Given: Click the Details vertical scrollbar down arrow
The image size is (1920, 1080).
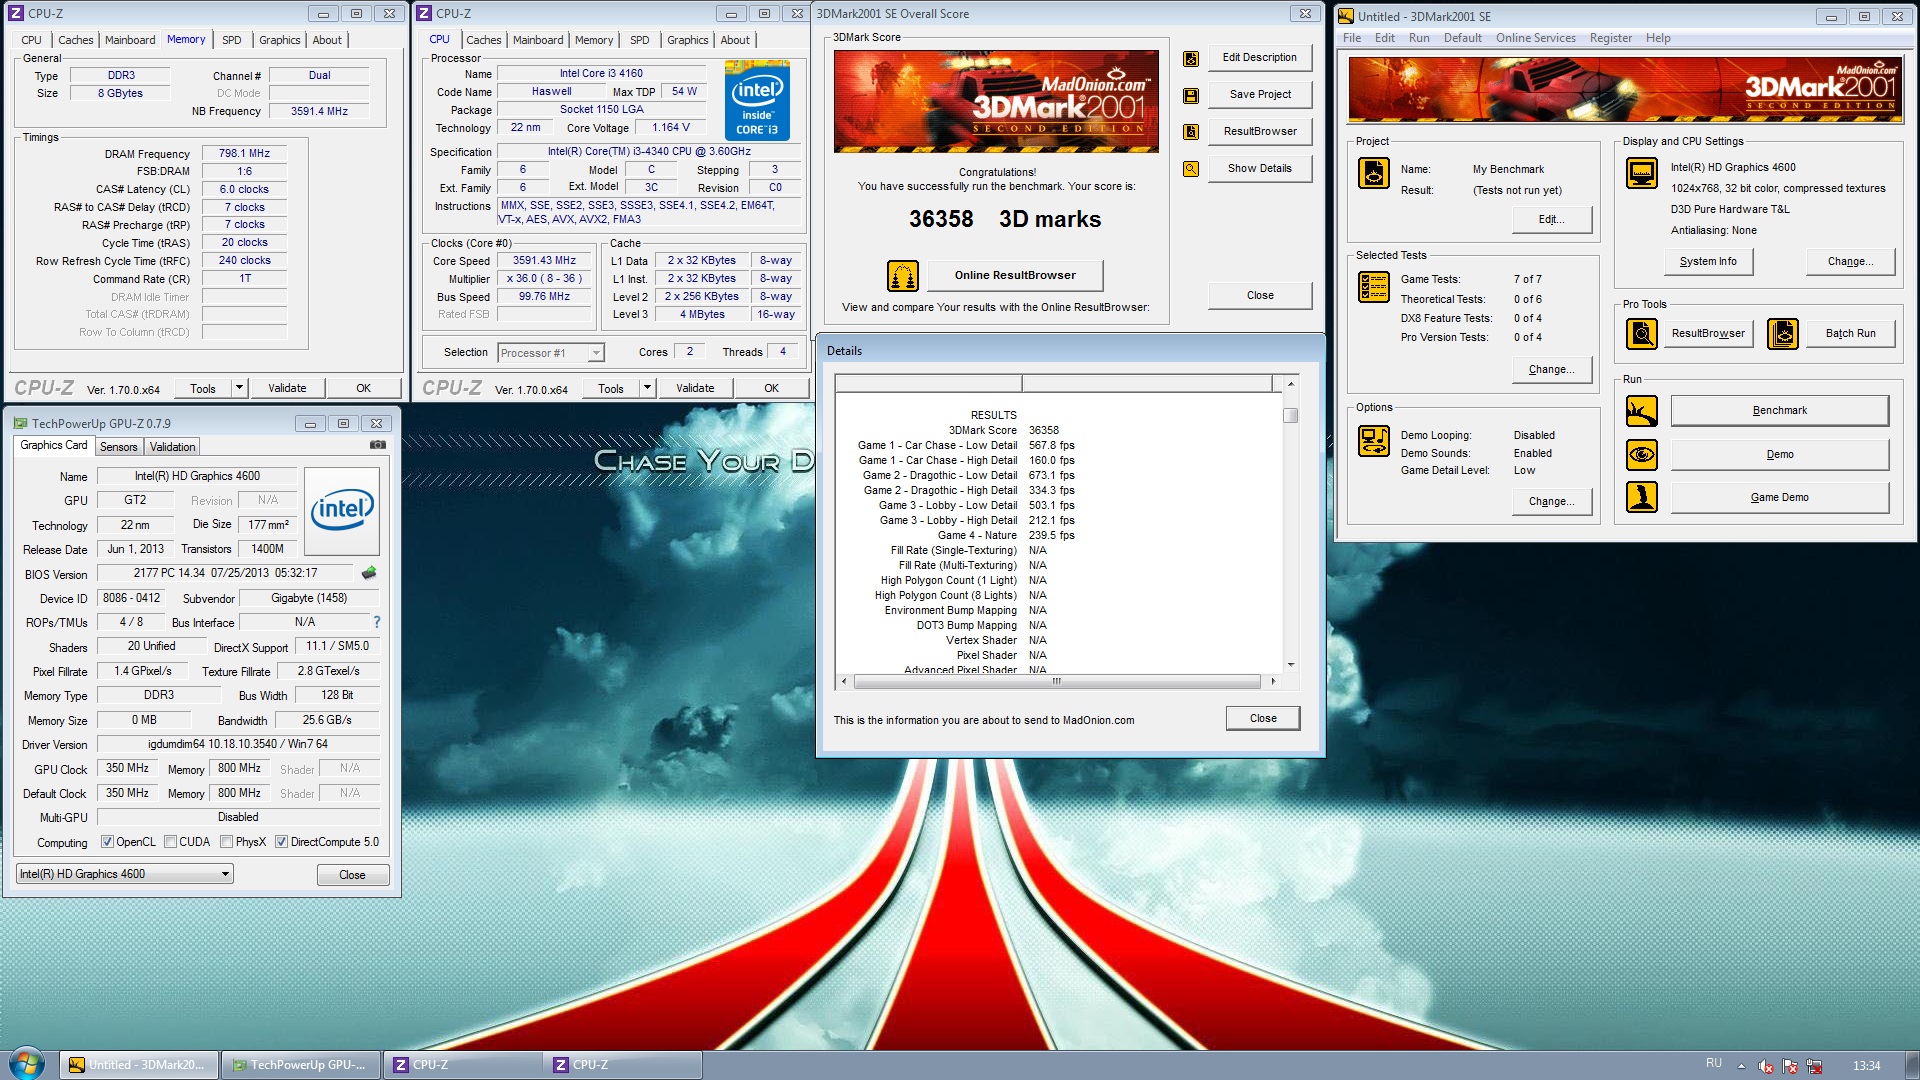Looking at the screenshot, I should click(1291, 664).
